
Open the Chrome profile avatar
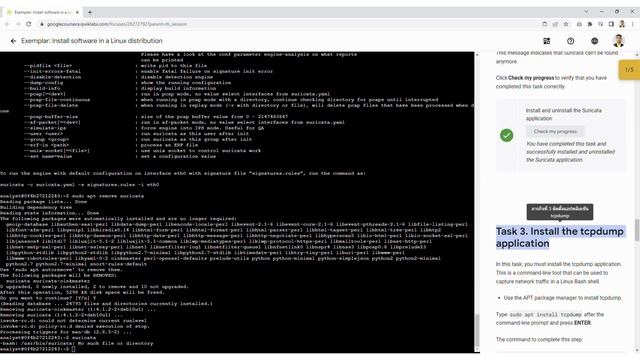pyautogui.click(x=622, y=24)
